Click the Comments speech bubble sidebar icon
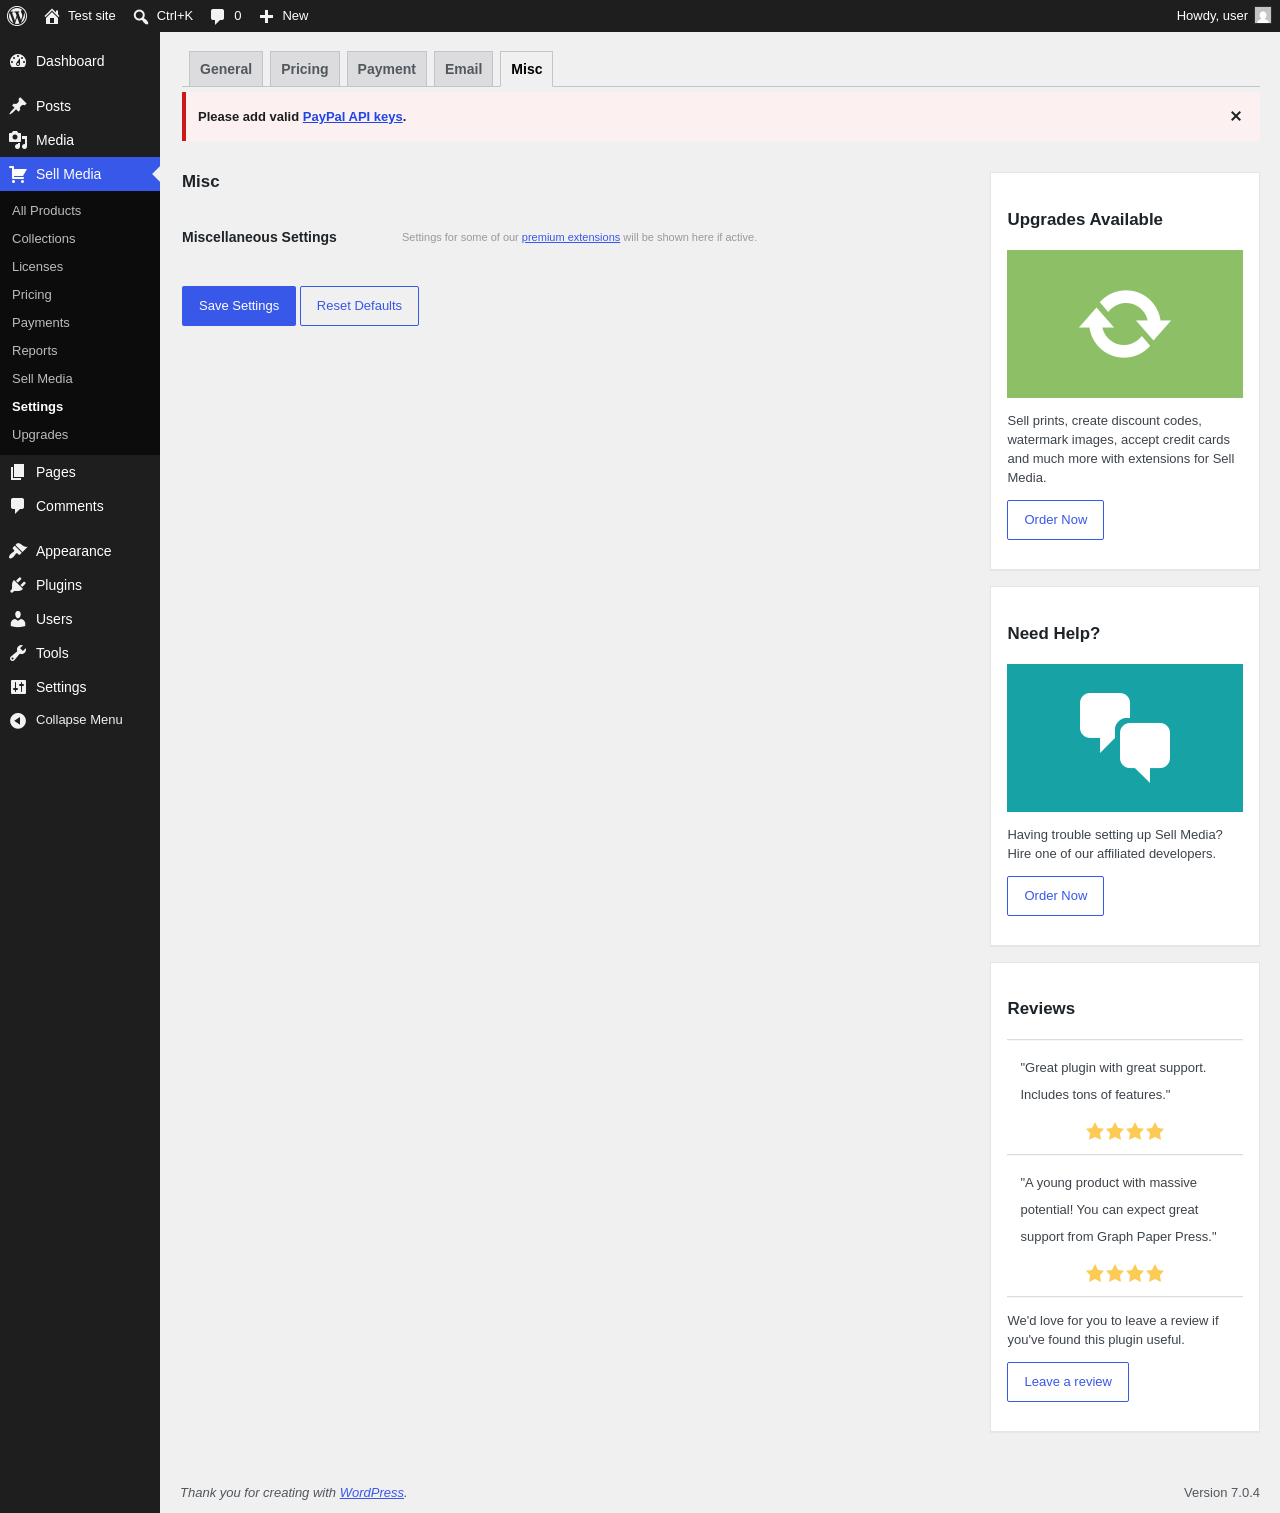Viewport: 1280px width, 1513px height. tap(18, 506)
